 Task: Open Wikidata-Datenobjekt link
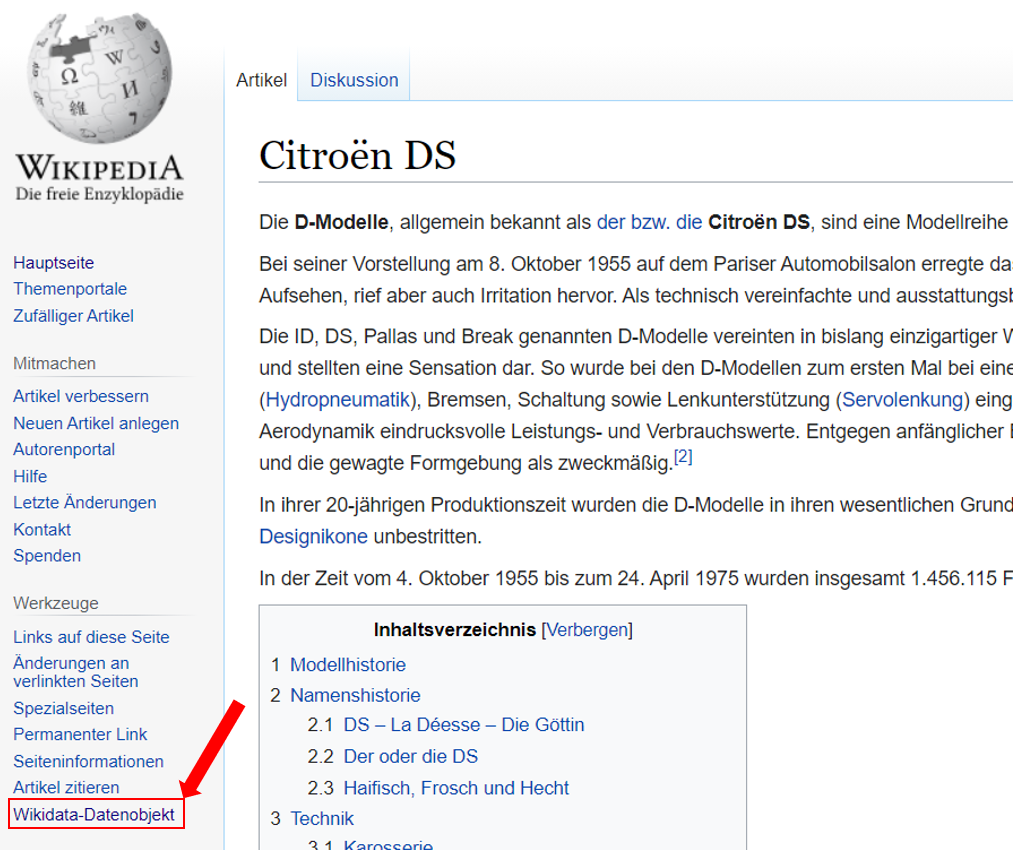point(94,814)
